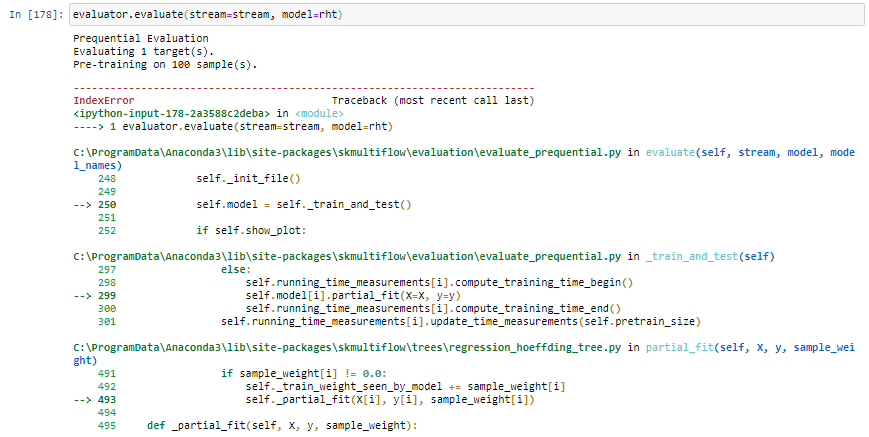Click the 'evaluate(self, stream, model, mode' signature
The height and width of the screenshot is (437, 869).
[750, 152]
